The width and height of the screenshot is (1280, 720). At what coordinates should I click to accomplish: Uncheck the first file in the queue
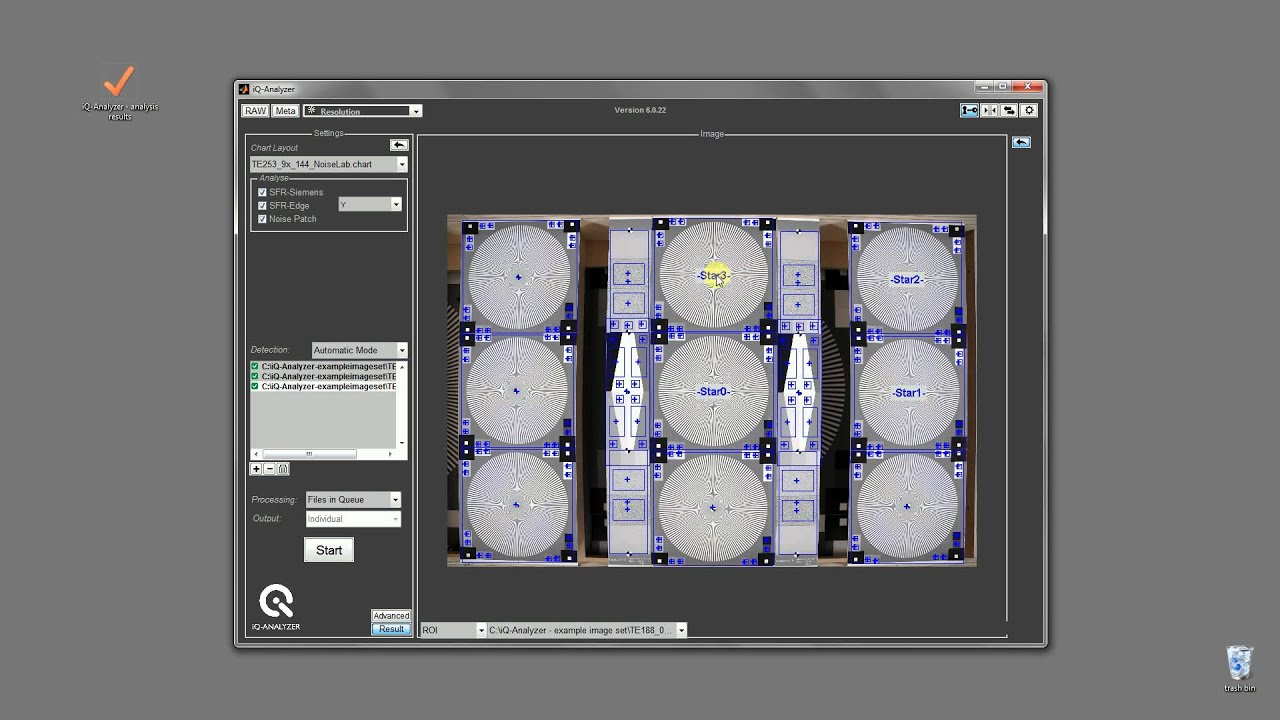255,367
